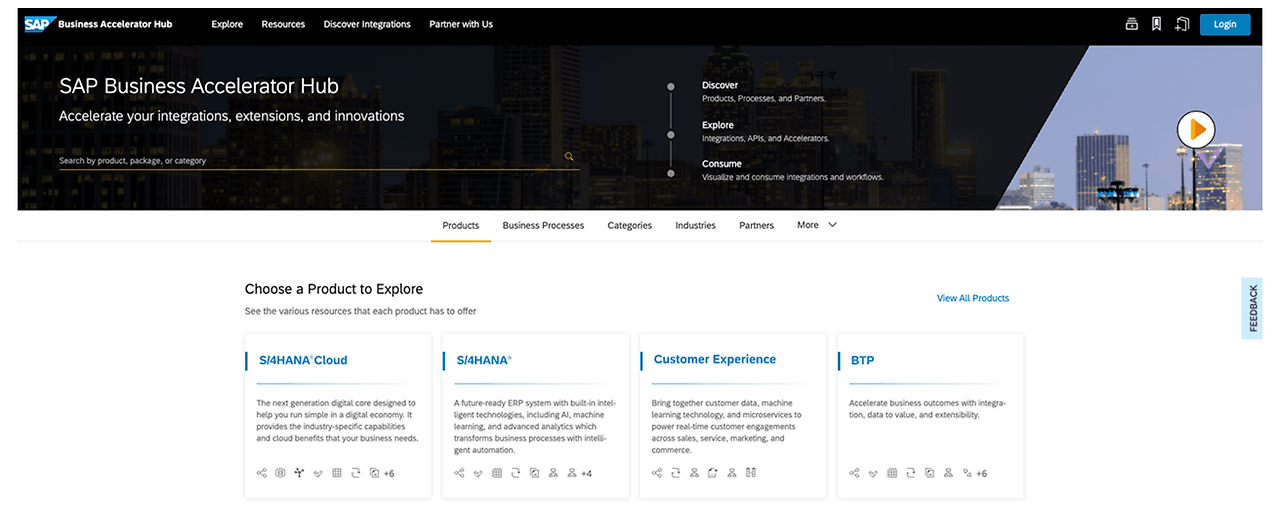1280x509 pixels.
Task: Play the banner video with orange play button
Action: (x=1196, y=129)
